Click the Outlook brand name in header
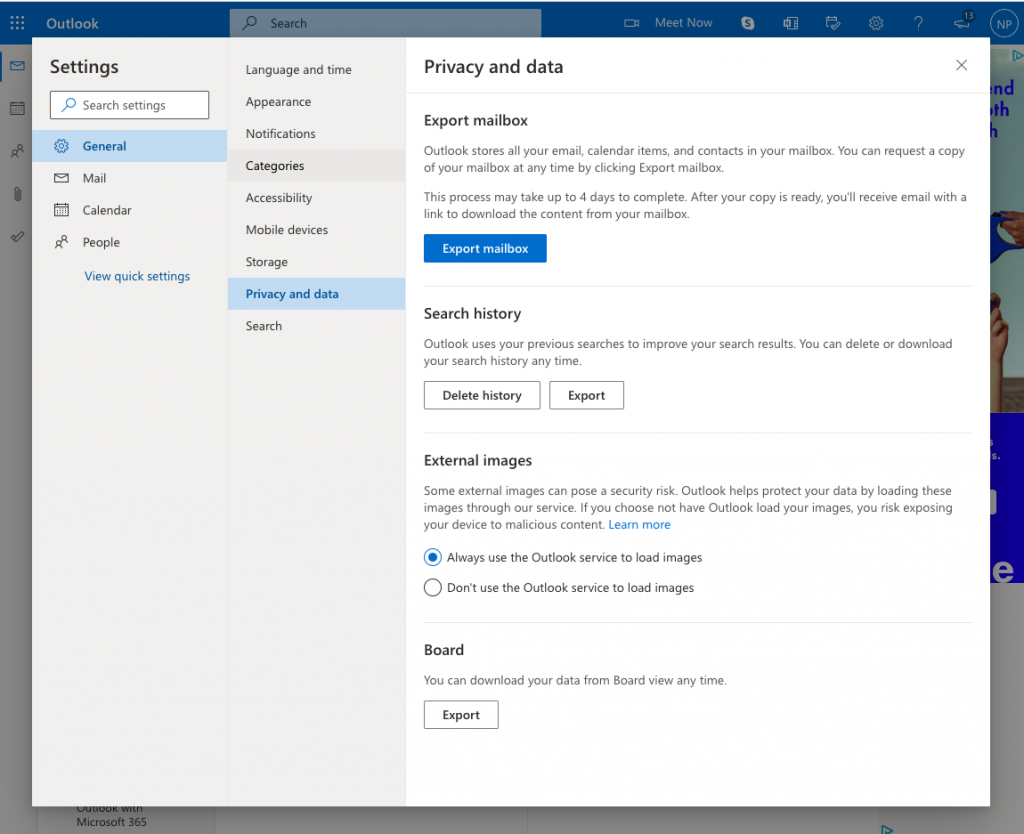The width and height of the screenshot is (1024, 834). [72, 24]
